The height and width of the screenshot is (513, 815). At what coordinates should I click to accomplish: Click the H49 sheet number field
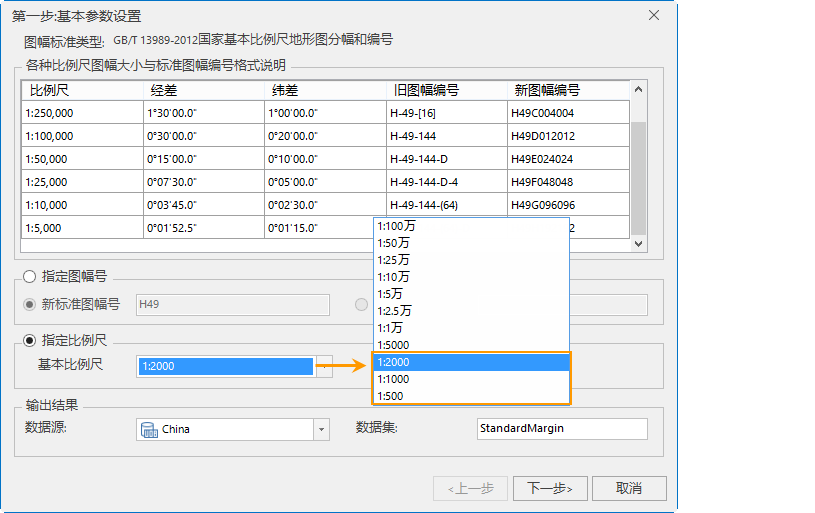[232, 304]
